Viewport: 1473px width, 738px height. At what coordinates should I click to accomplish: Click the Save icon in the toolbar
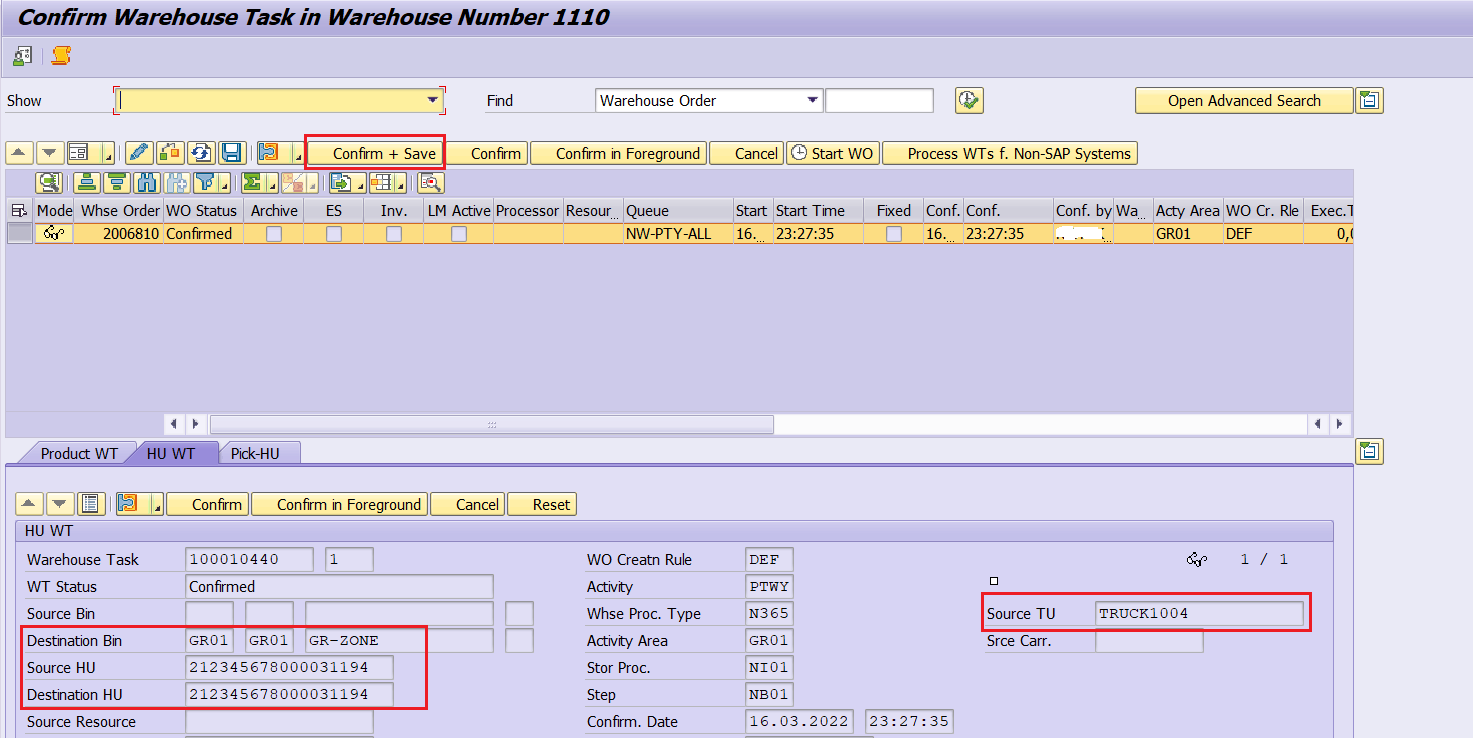[x=230, y=152]
